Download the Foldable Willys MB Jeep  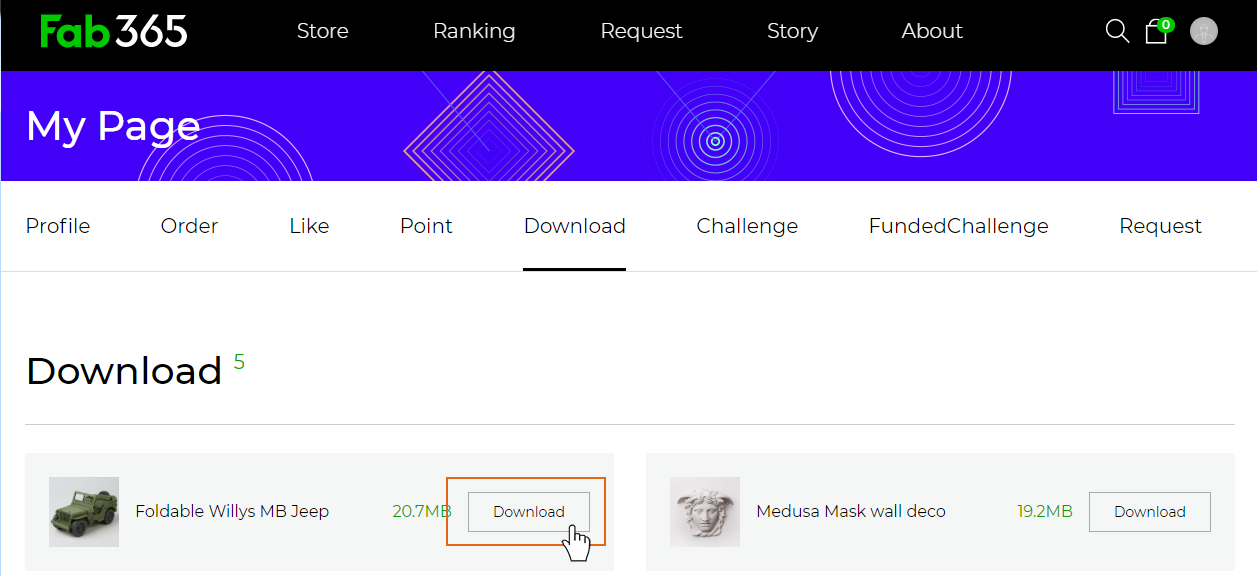(529, 511)
